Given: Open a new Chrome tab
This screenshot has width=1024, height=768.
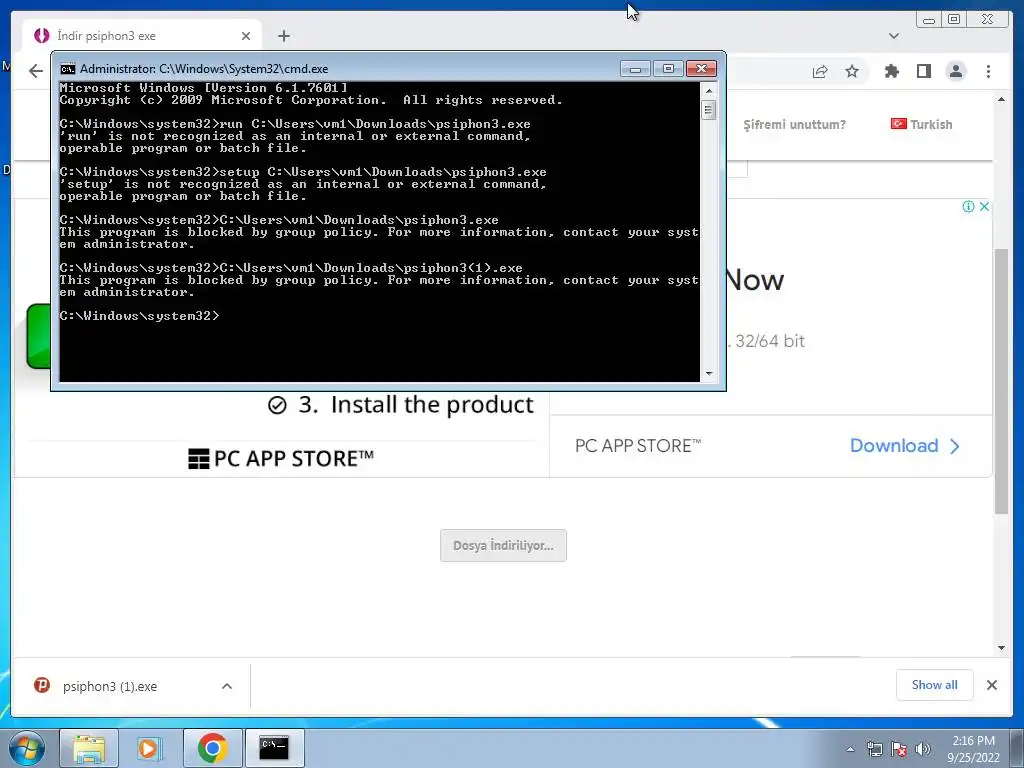Looking at the screenshot, I should click(x=283, y=36).
